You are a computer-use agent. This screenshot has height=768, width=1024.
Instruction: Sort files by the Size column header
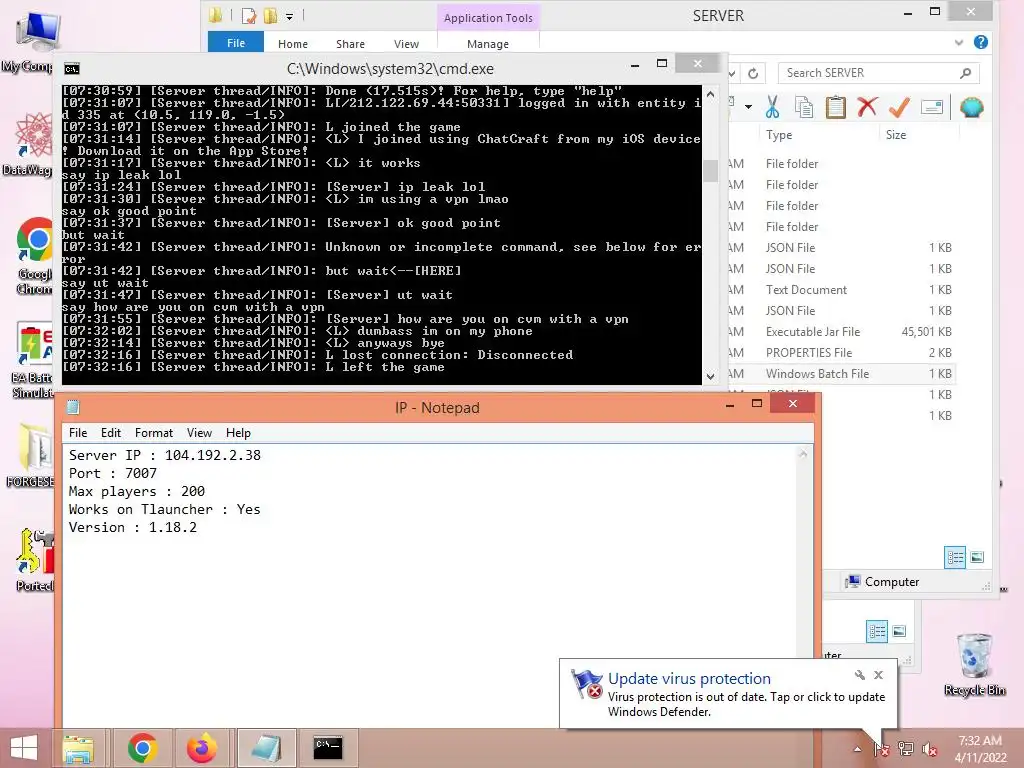(x=896, y=135)
